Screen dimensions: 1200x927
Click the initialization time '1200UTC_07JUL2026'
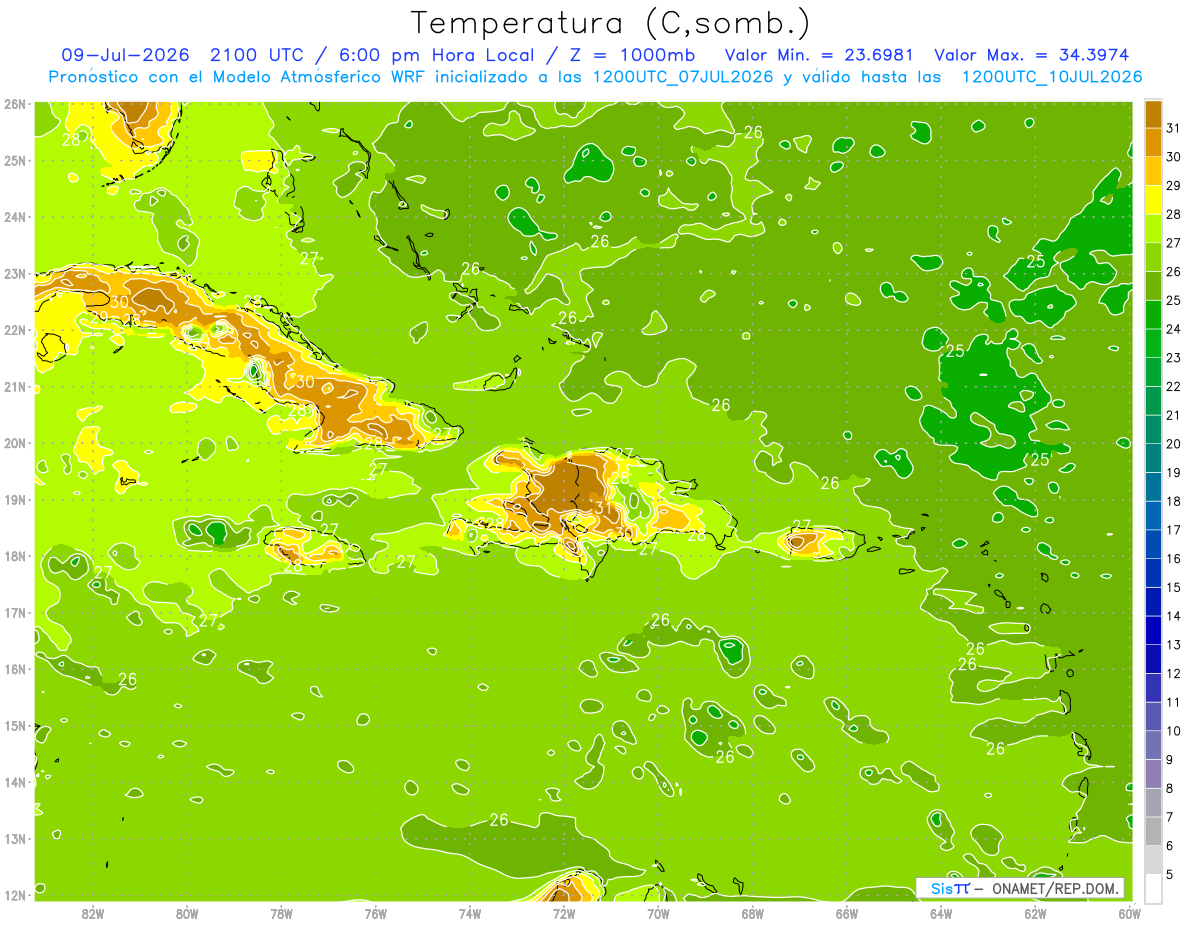coord(684,77)
